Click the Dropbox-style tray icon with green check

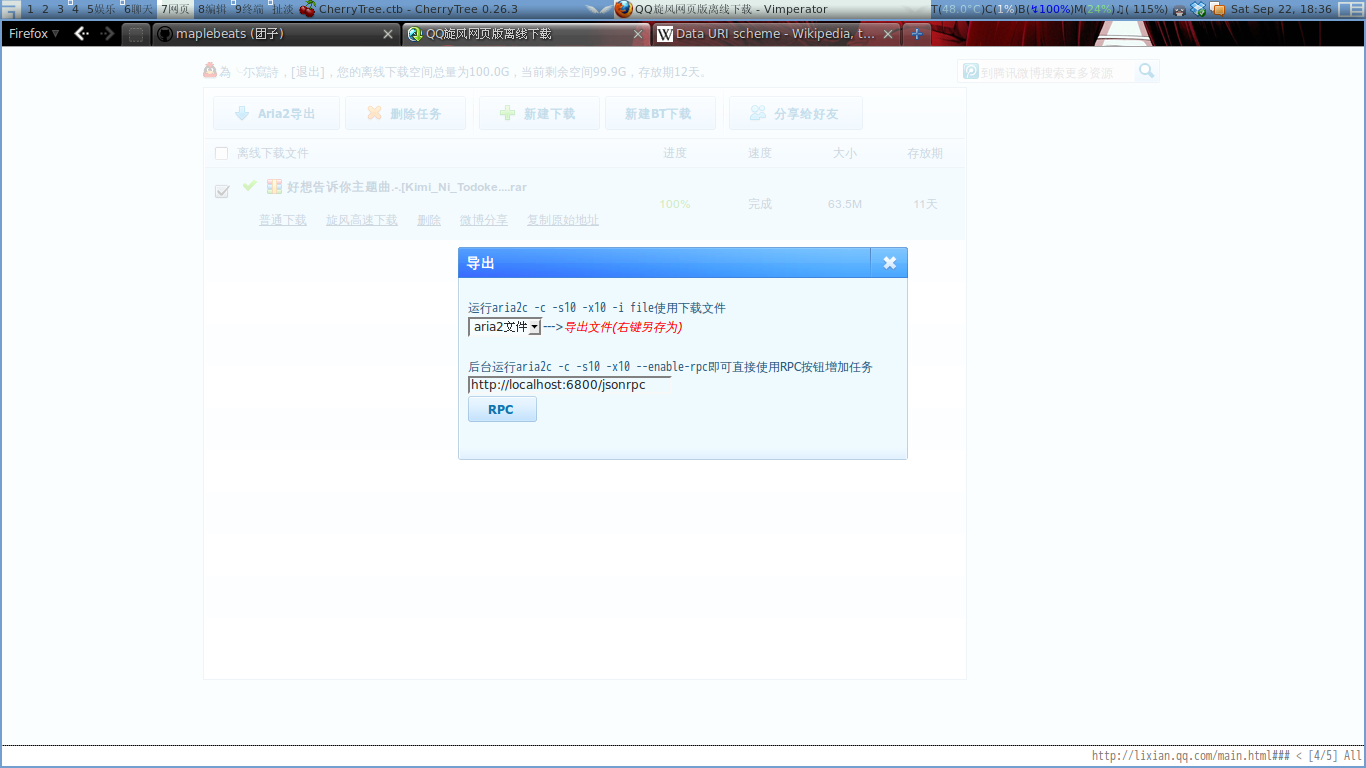tap(1199, 9)
